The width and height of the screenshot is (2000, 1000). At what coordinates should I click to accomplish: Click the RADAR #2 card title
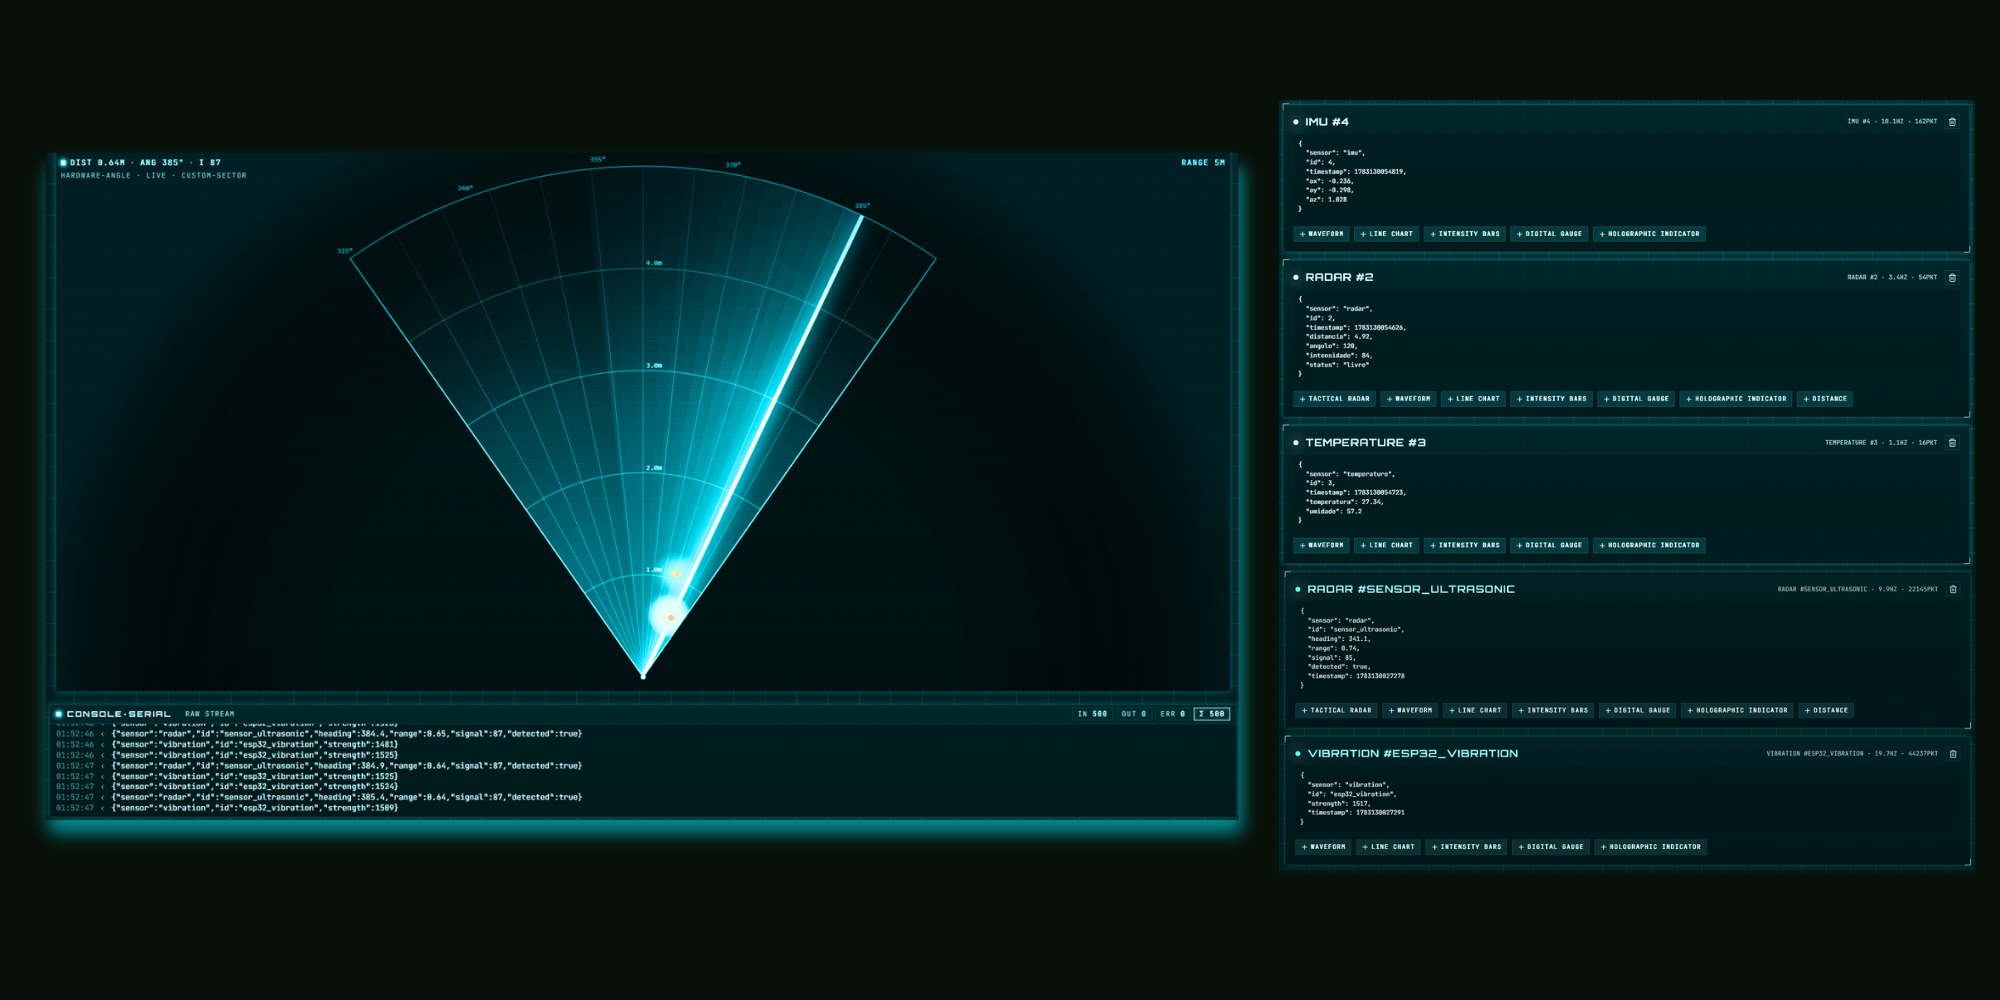[1339, 277]
